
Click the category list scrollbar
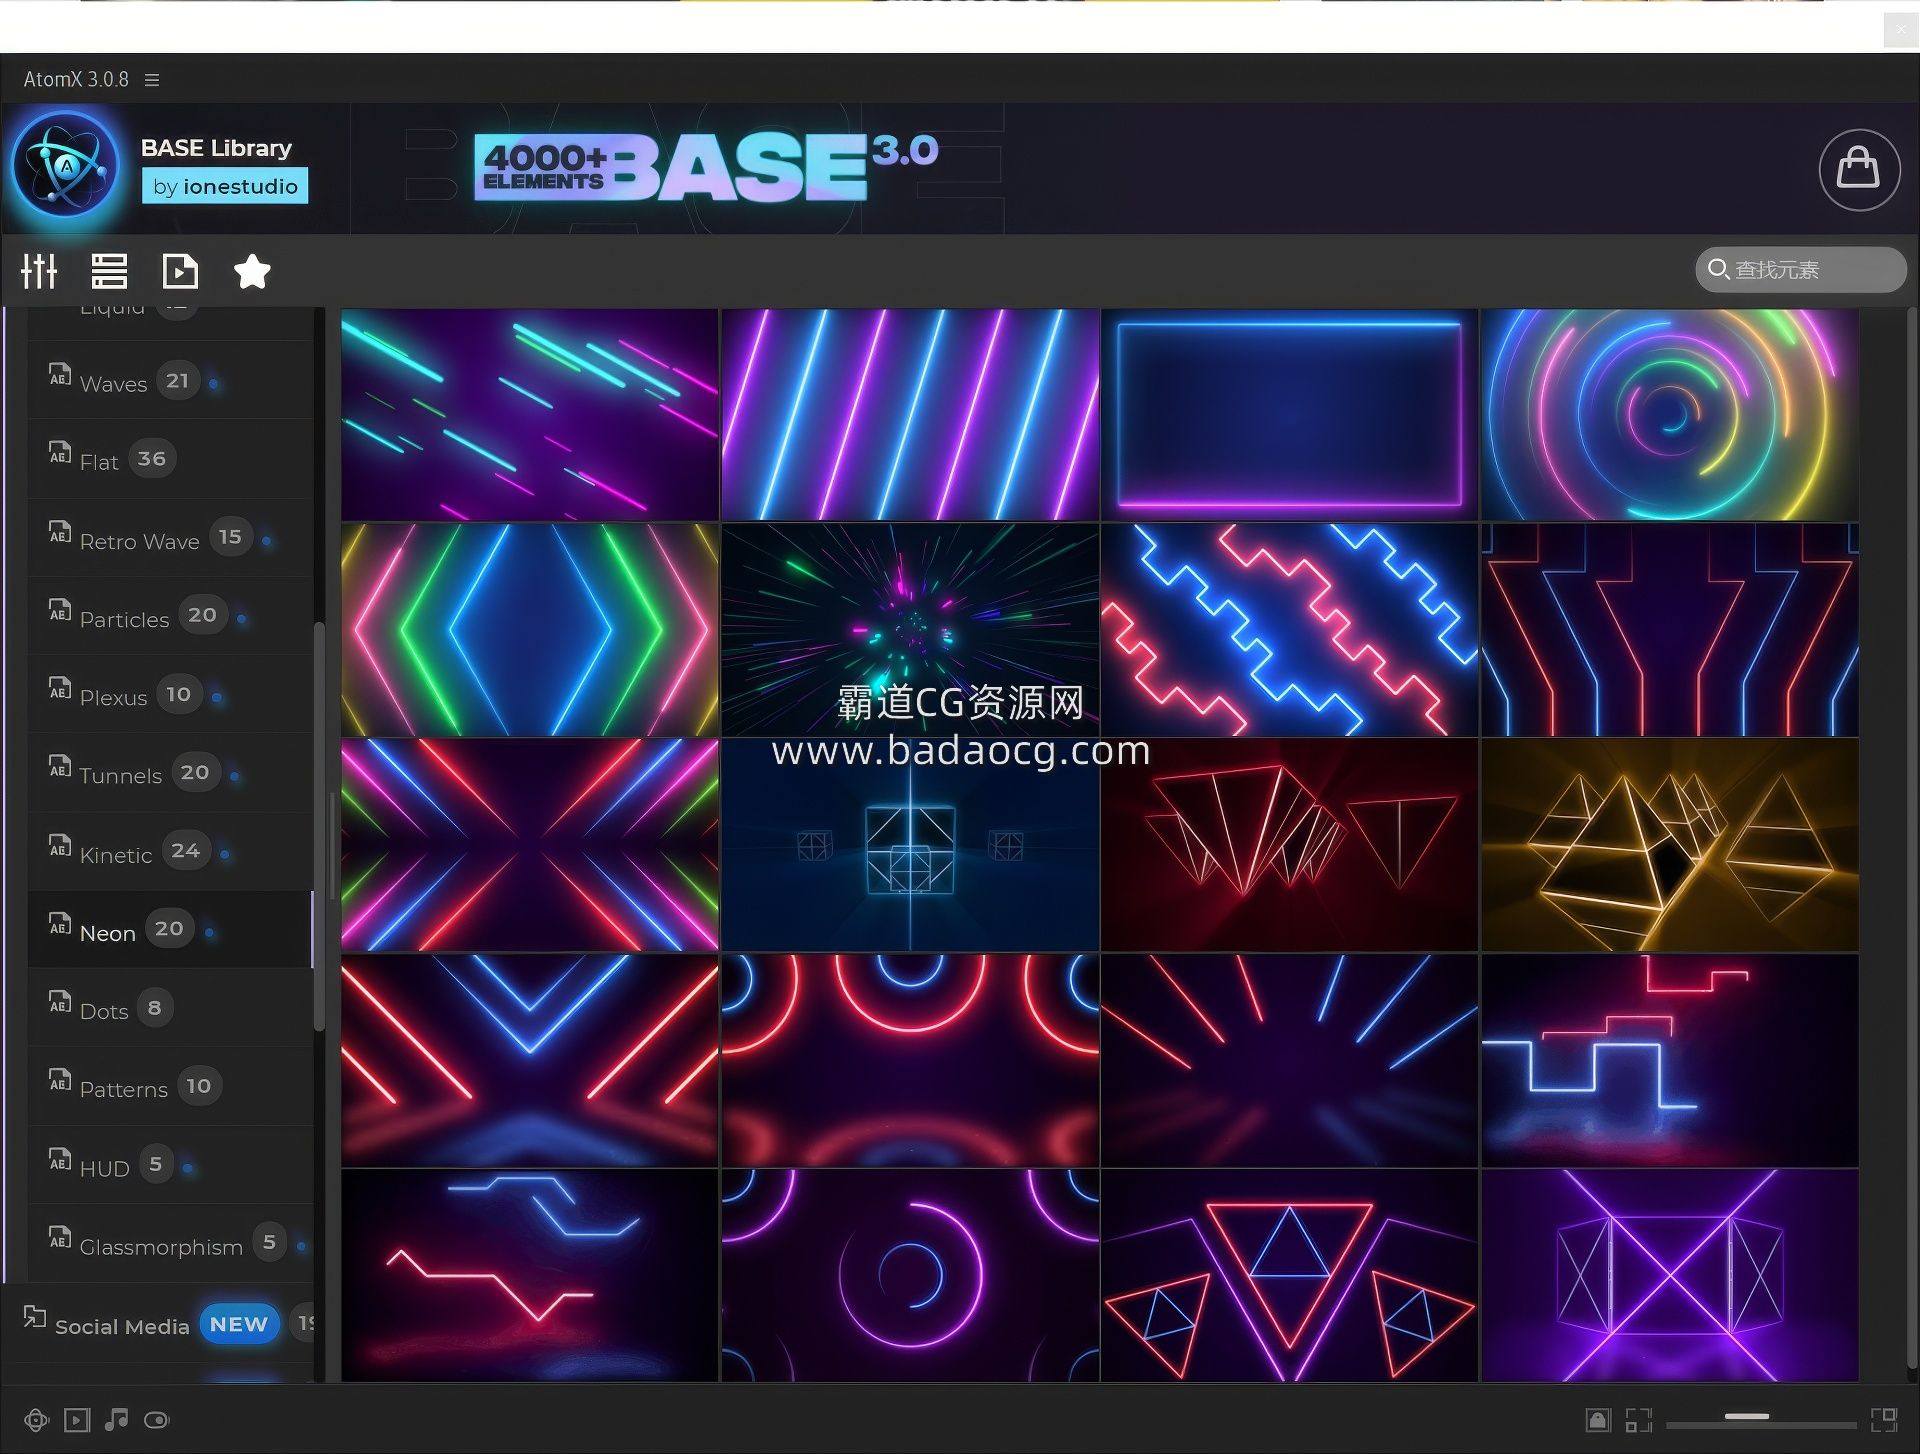tap(320, 826)
